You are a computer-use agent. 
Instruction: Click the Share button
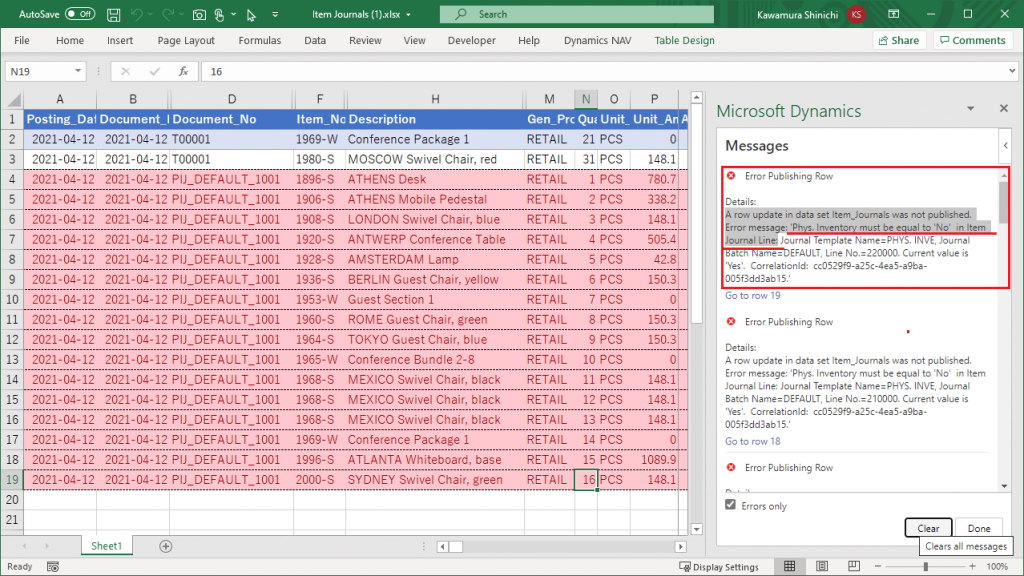pyautogui.click(x=899, y=40)
